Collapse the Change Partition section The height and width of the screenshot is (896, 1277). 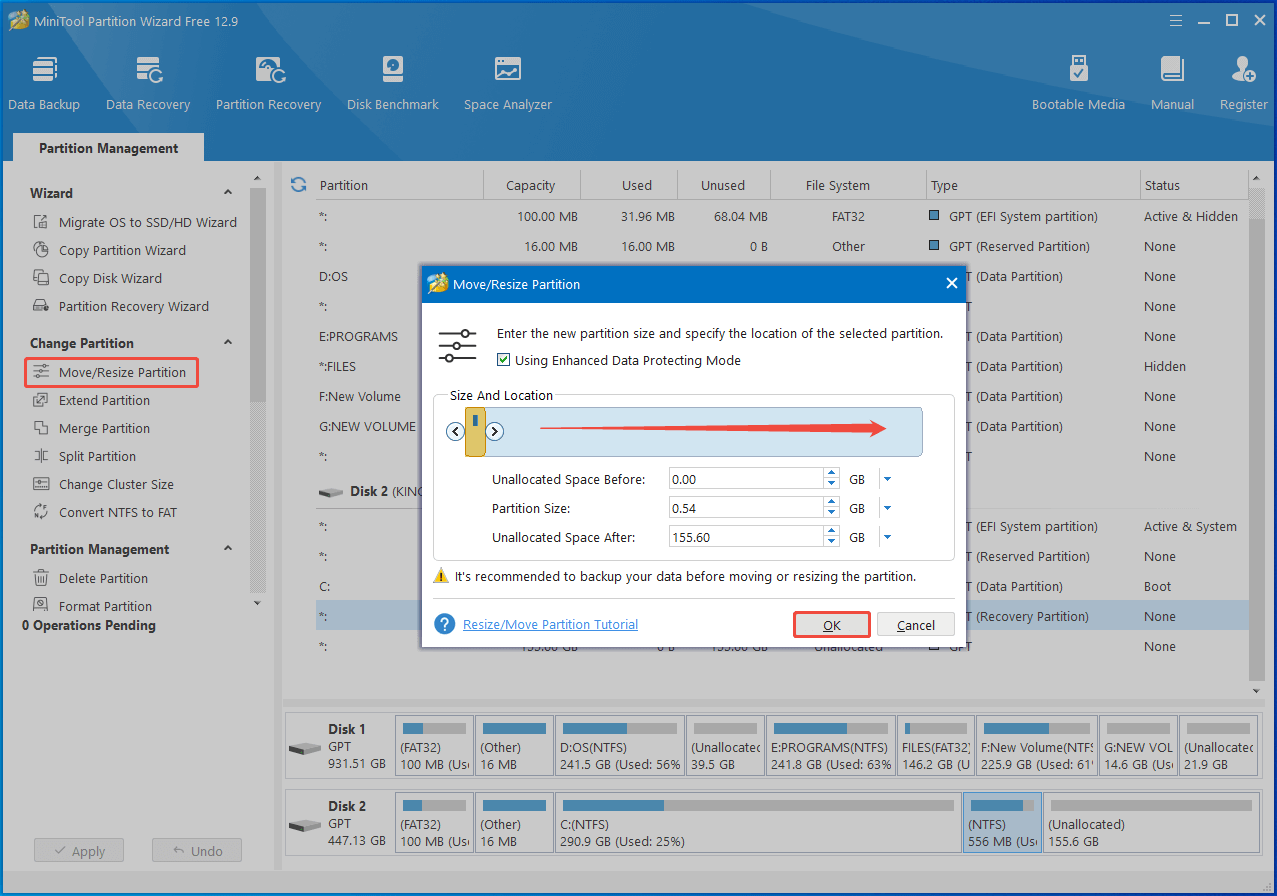click(228, 343)
